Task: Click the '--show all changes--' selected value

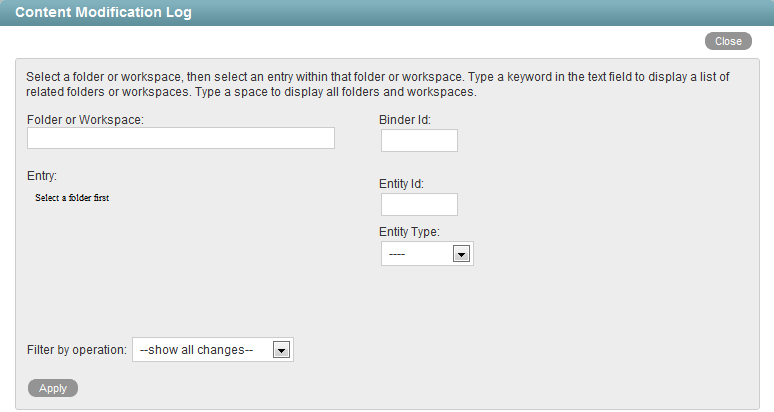Action: pyautogui.click(x=200, y=350)
